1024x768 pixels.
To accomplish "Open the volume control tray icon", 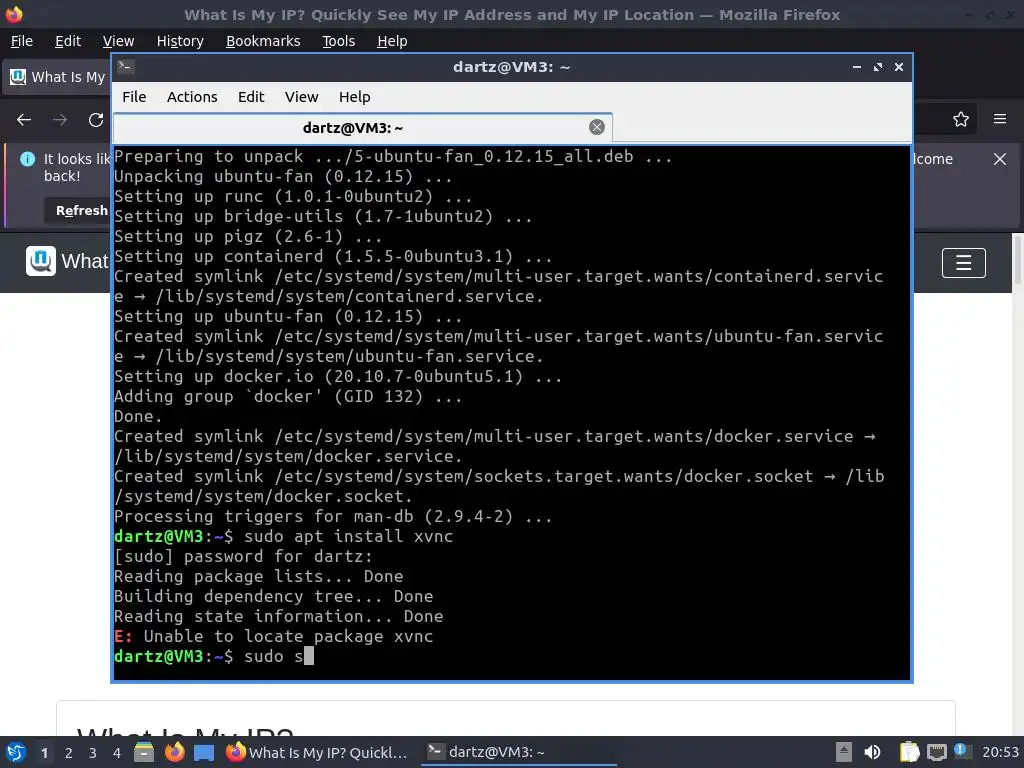I will (x=872, y=752).
